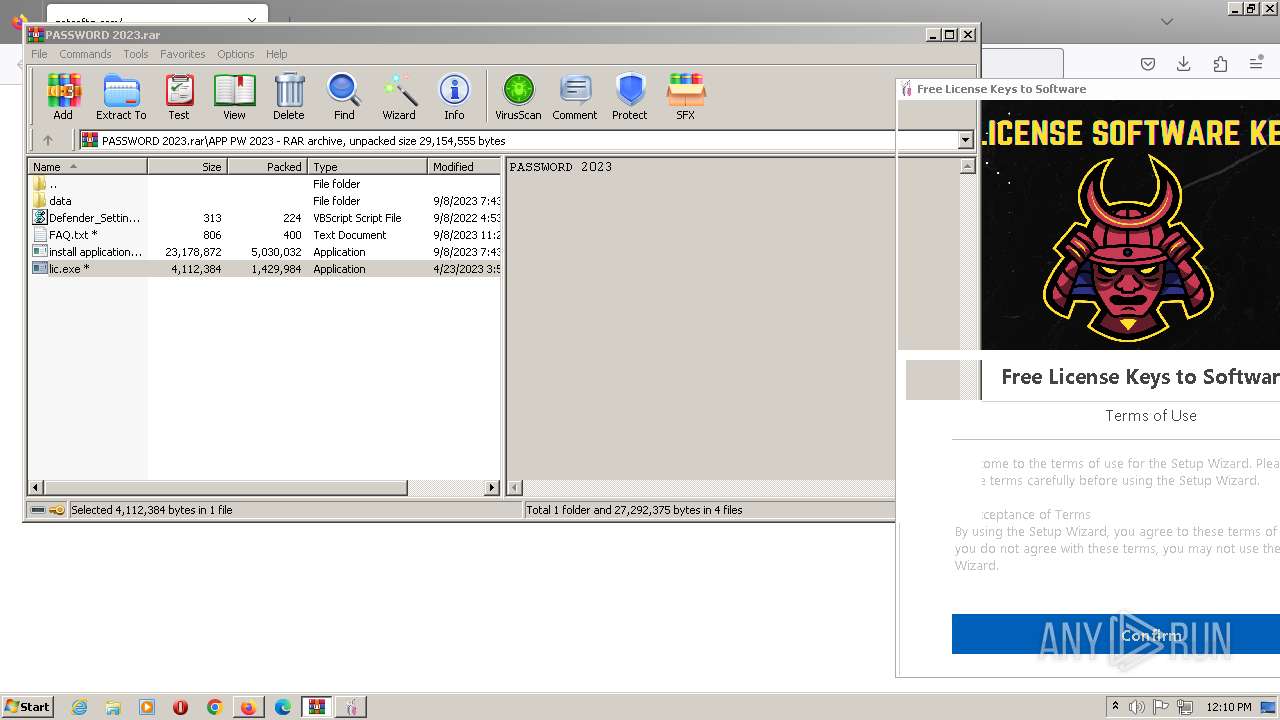
Task: Click the file list horizontal scrollbar
Action: click(x=226, y=488)
